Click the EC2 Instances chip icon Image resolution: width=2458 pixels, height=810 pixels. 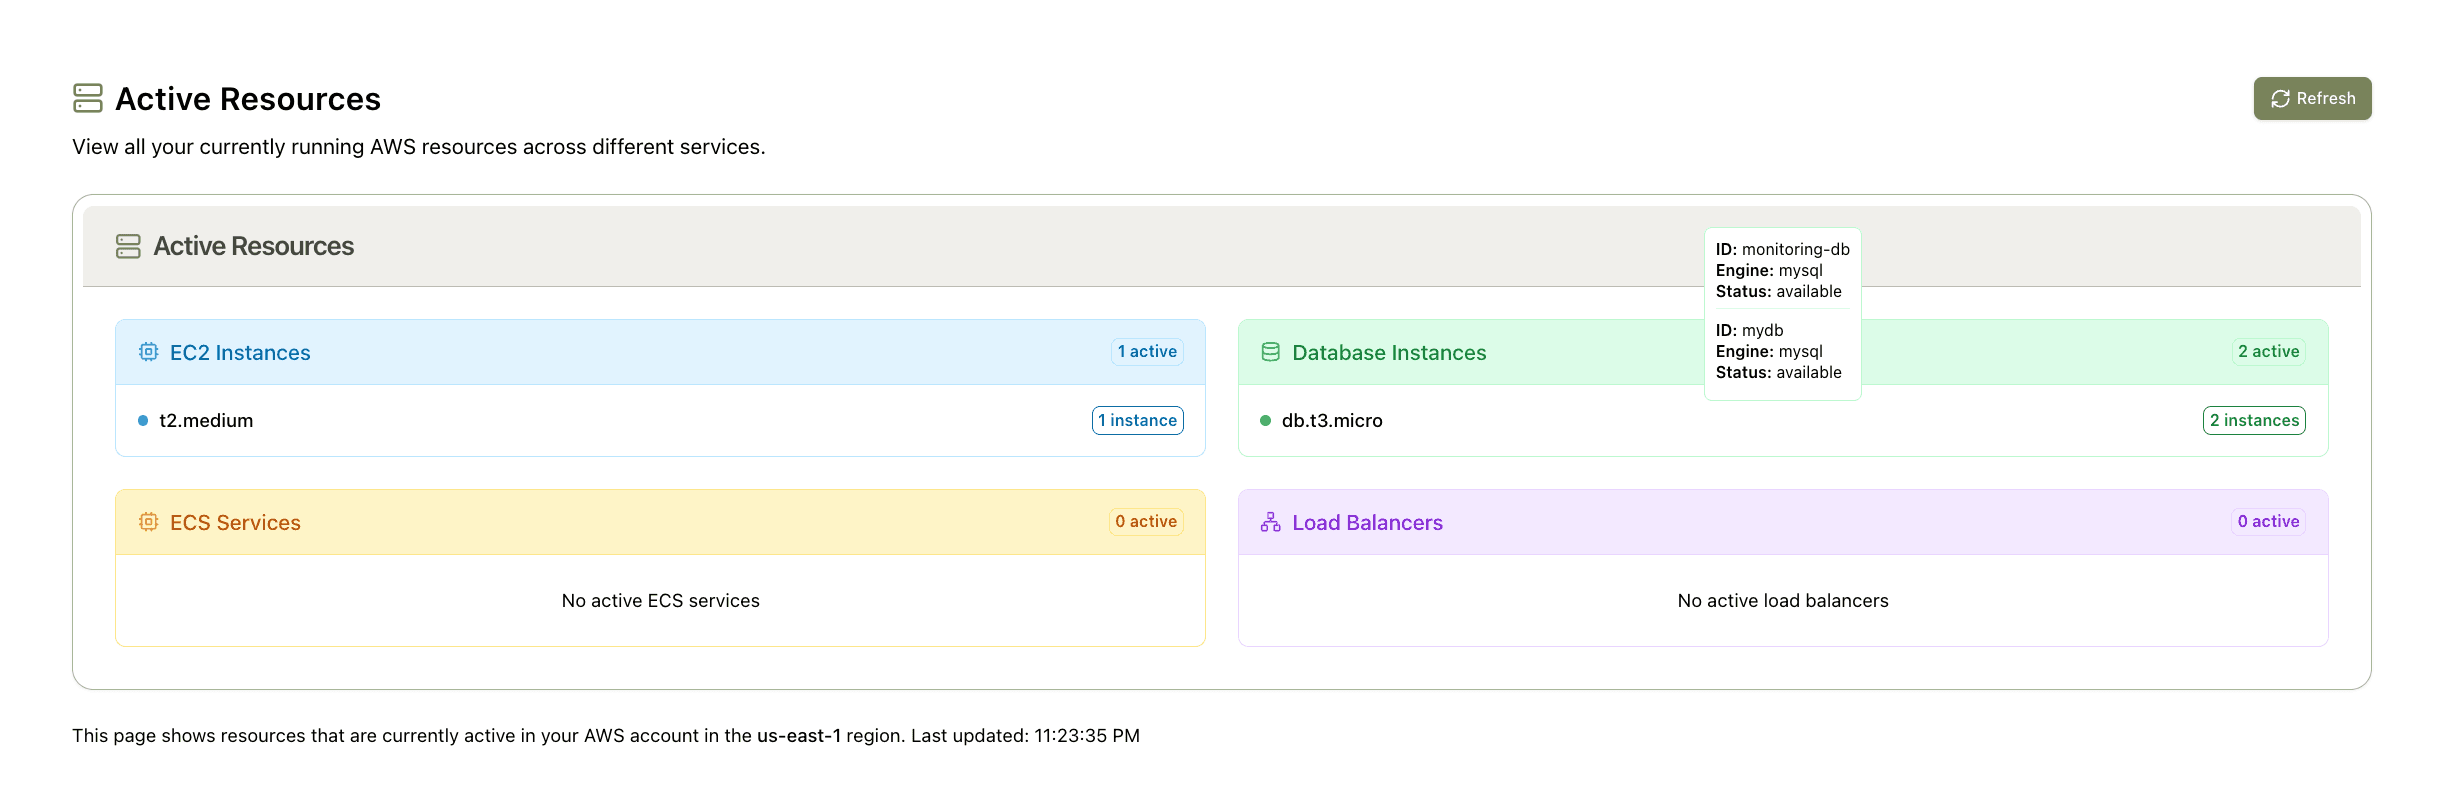(x=148, y=352)
